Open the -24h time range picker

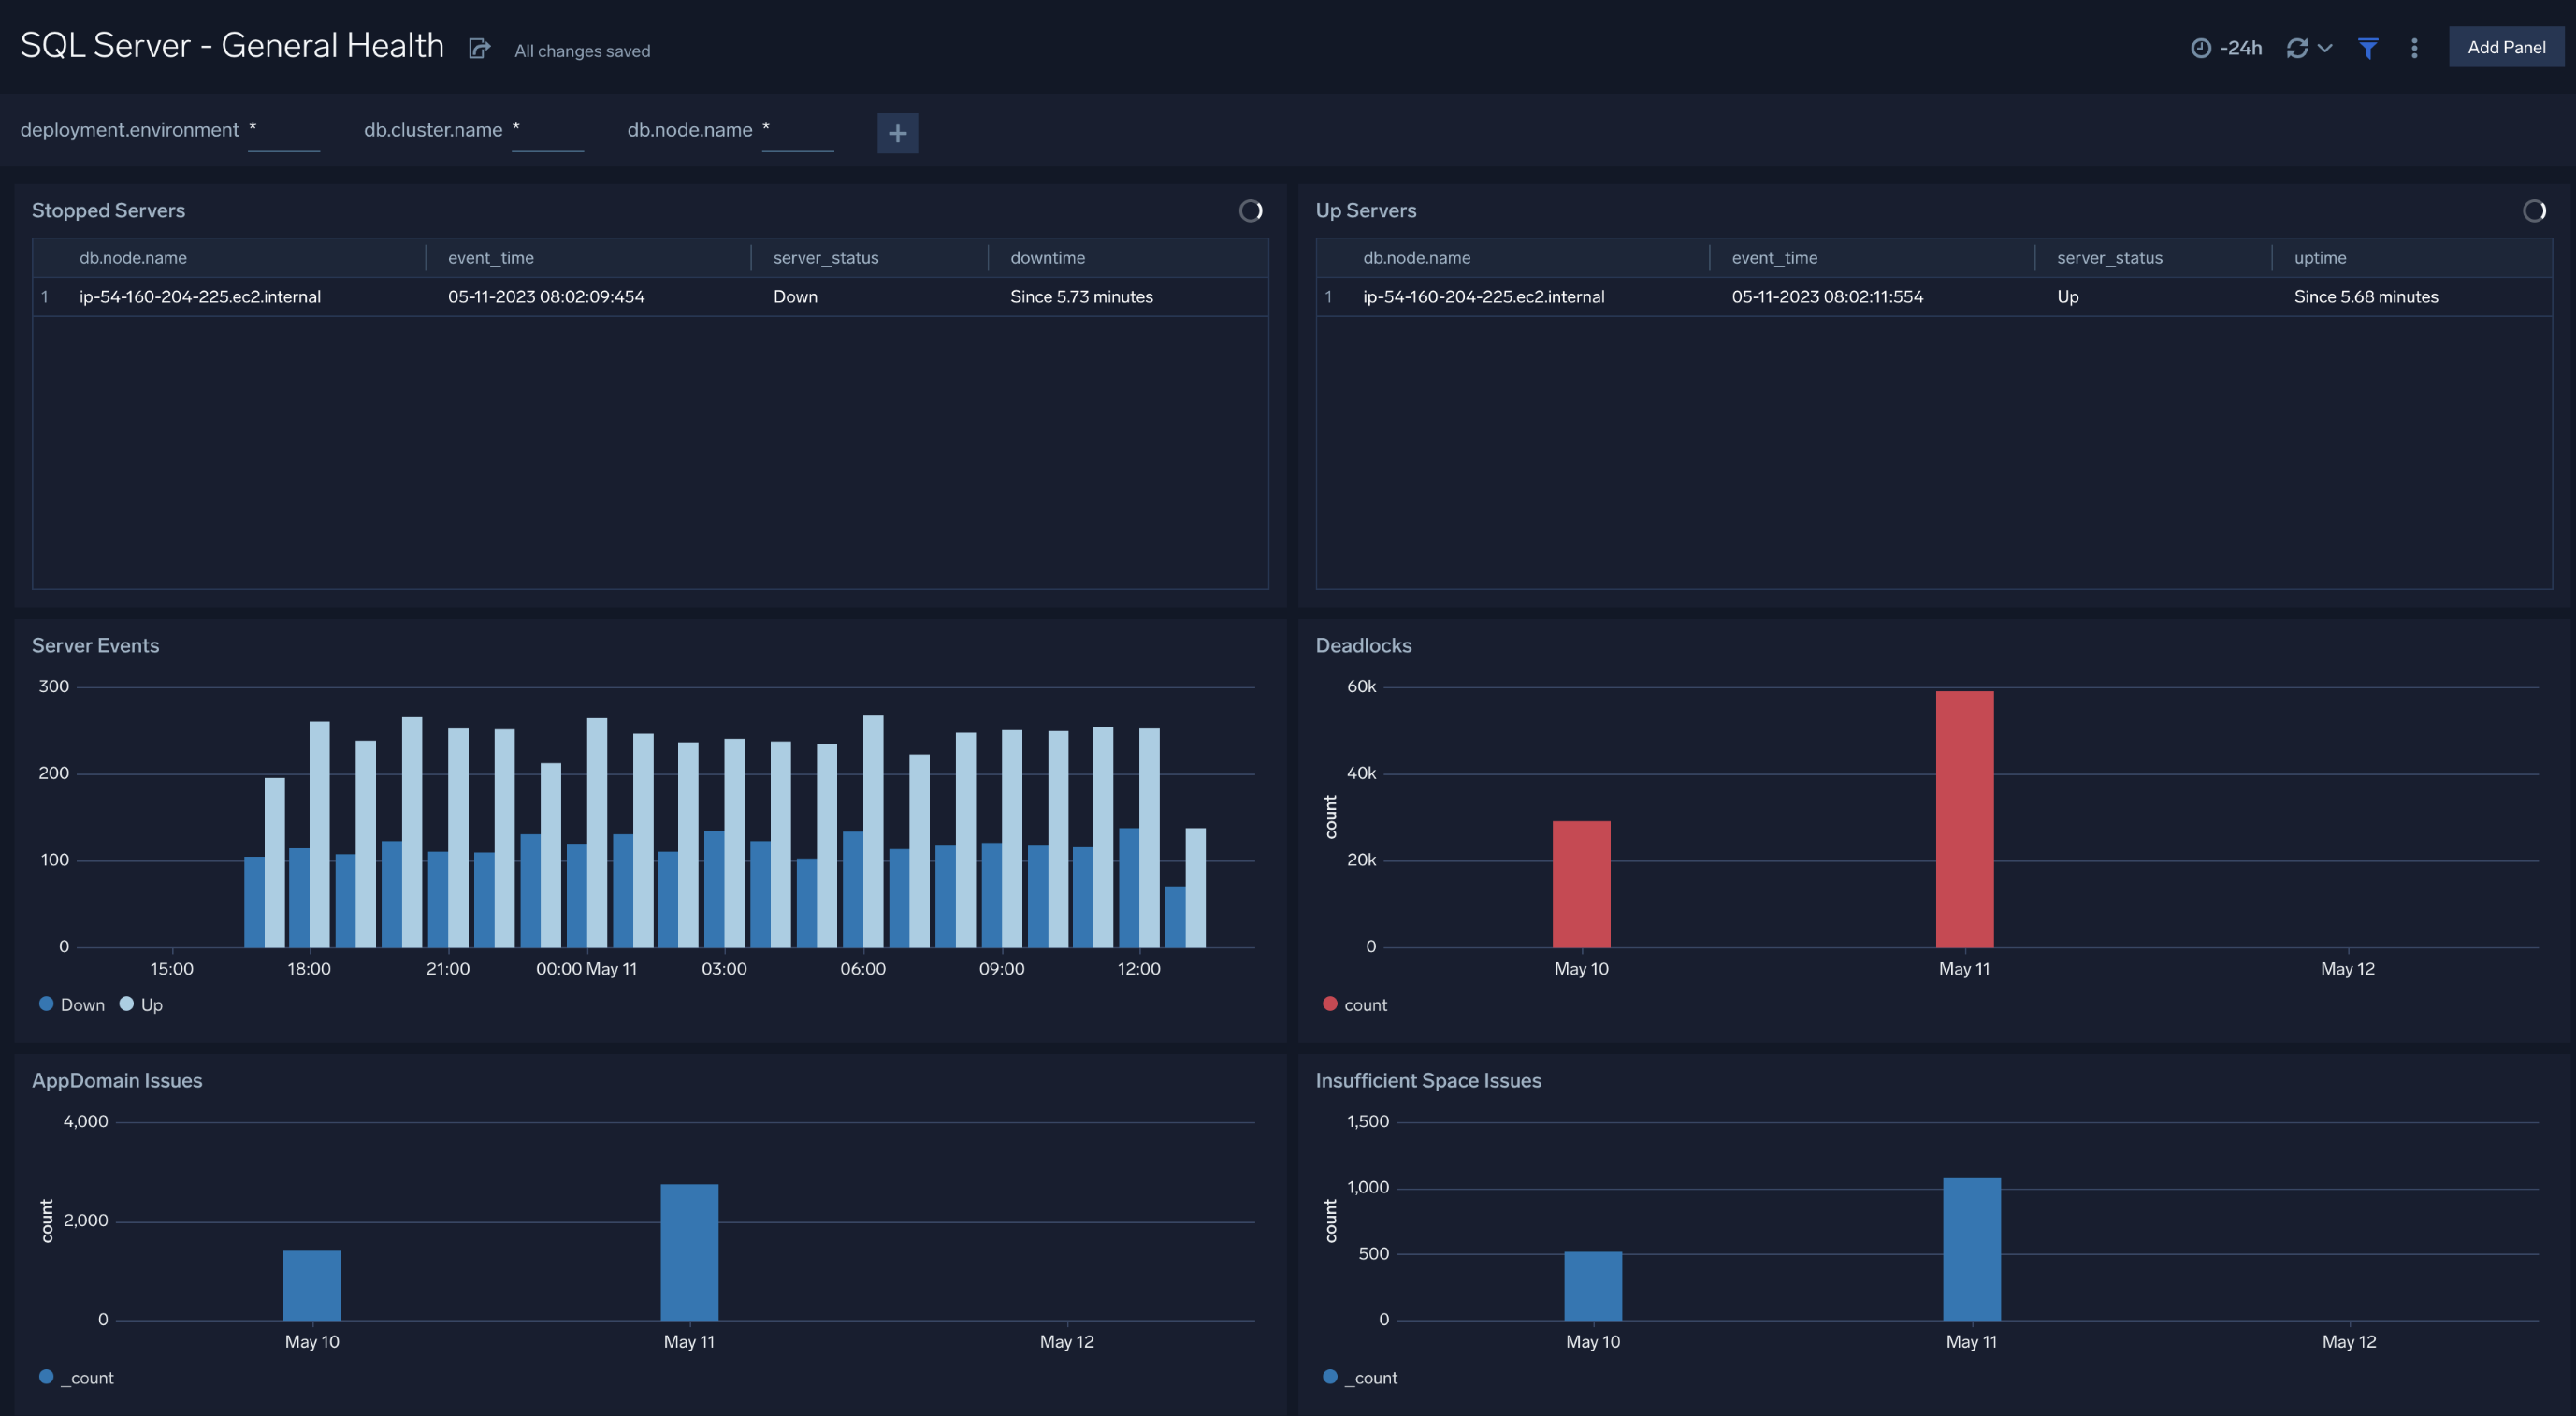(2226, 48)
